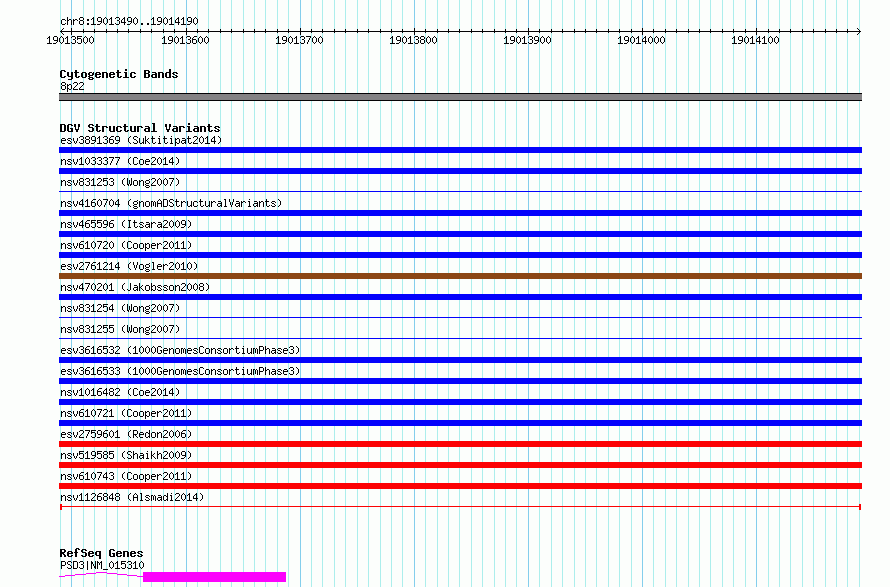Click ruler position 19013600
Screen dimensions: 890x587
(185, 40)
